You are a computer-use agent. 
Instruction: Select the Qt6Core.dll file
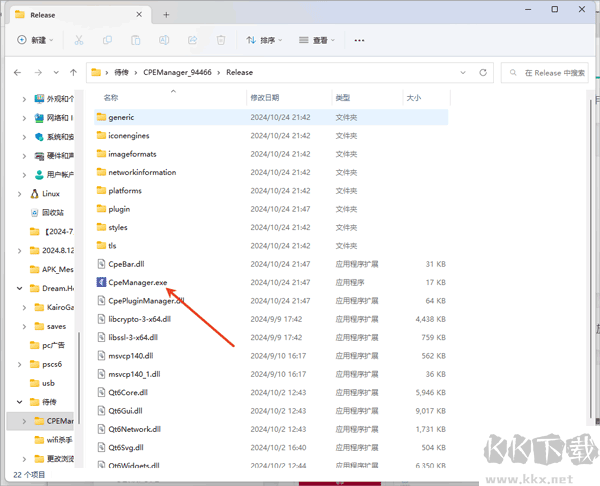pos(128,392)
